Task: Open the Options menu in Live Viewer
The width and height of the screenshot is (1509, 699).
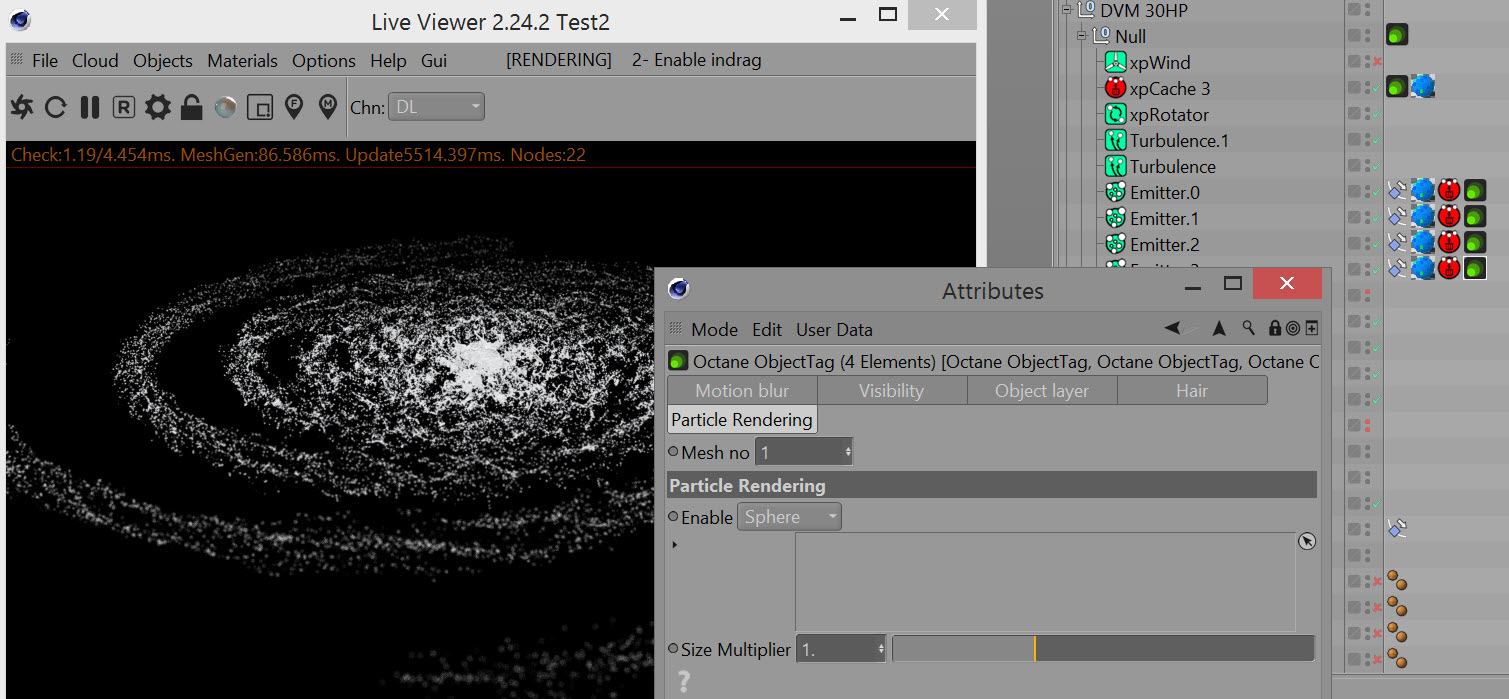Action: click(x=324, y=61)
